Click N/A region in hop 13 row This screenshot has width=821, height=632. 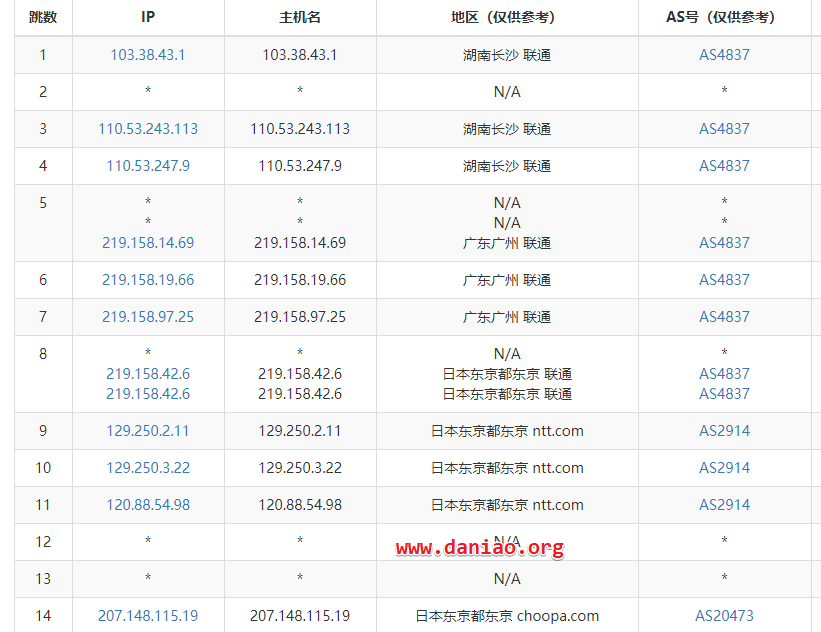(x=507, y=579)
